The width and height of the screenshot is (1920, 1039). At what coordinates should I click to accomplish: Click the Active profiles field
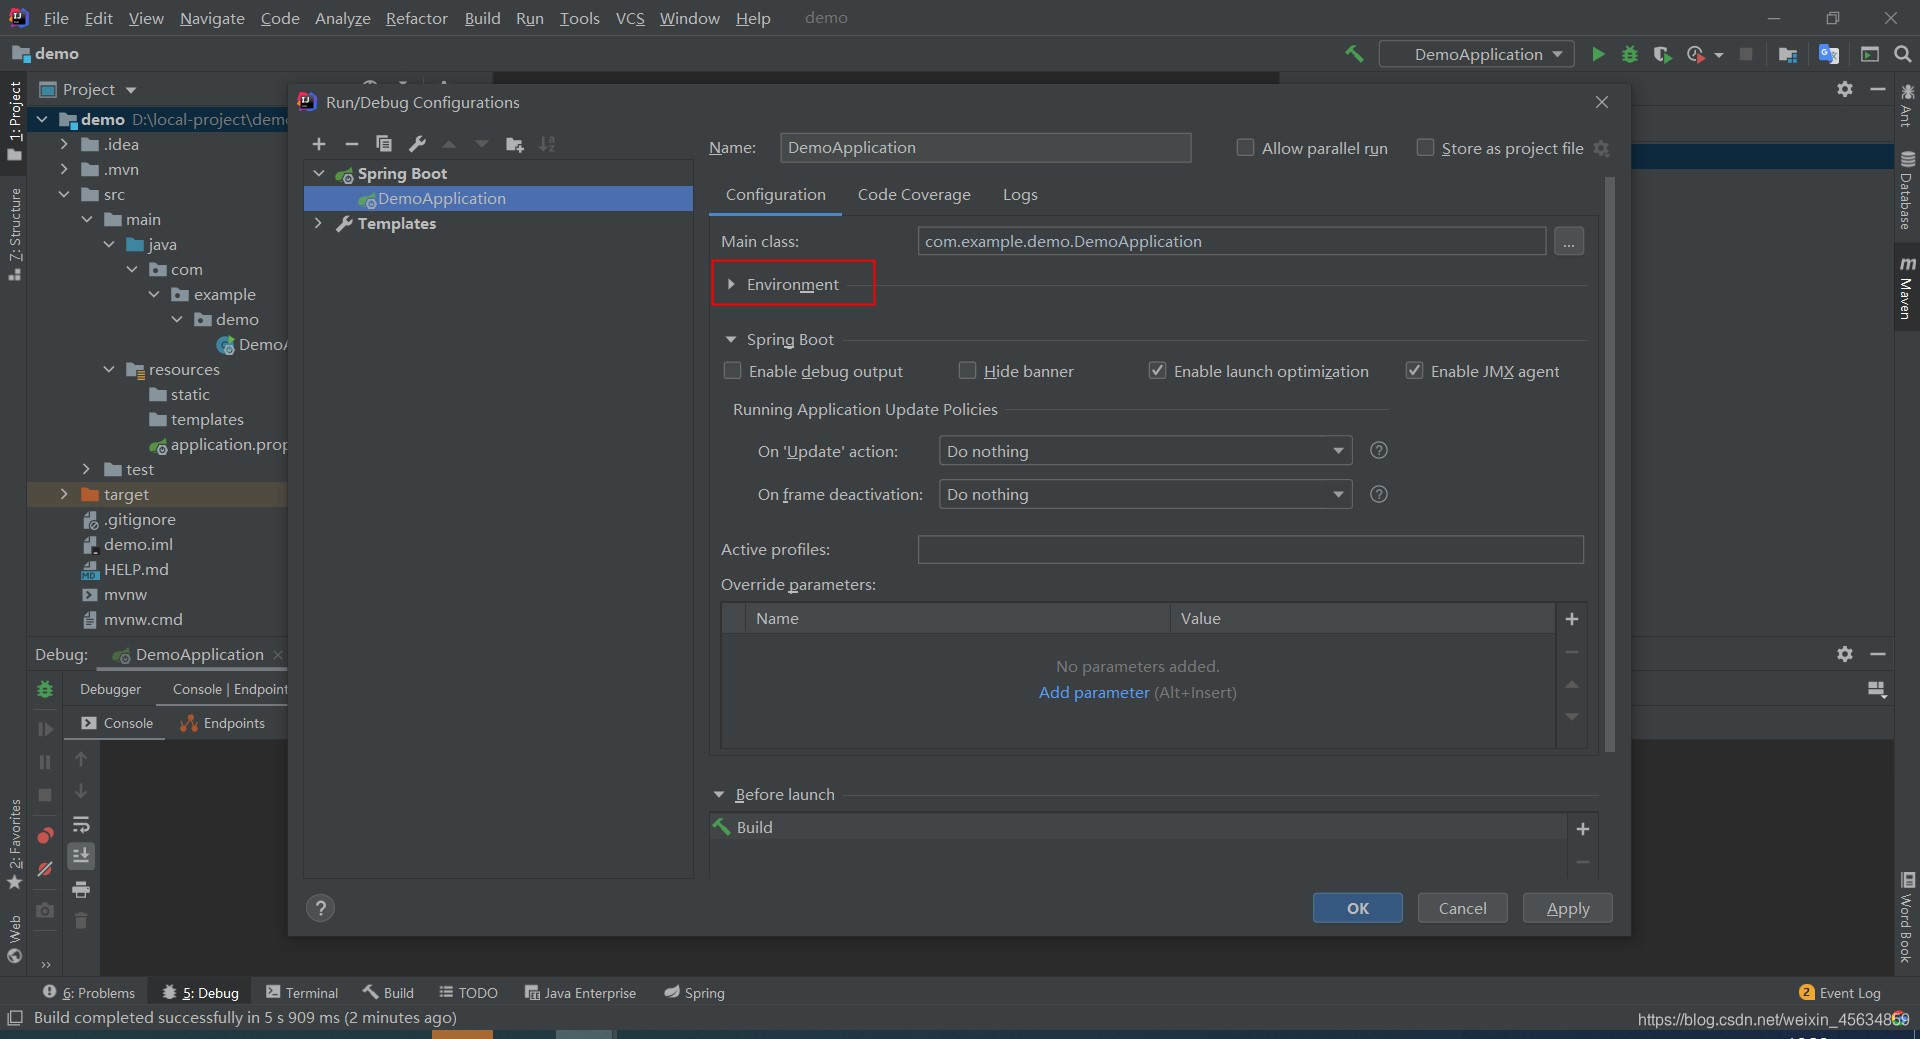(1250, 549)
